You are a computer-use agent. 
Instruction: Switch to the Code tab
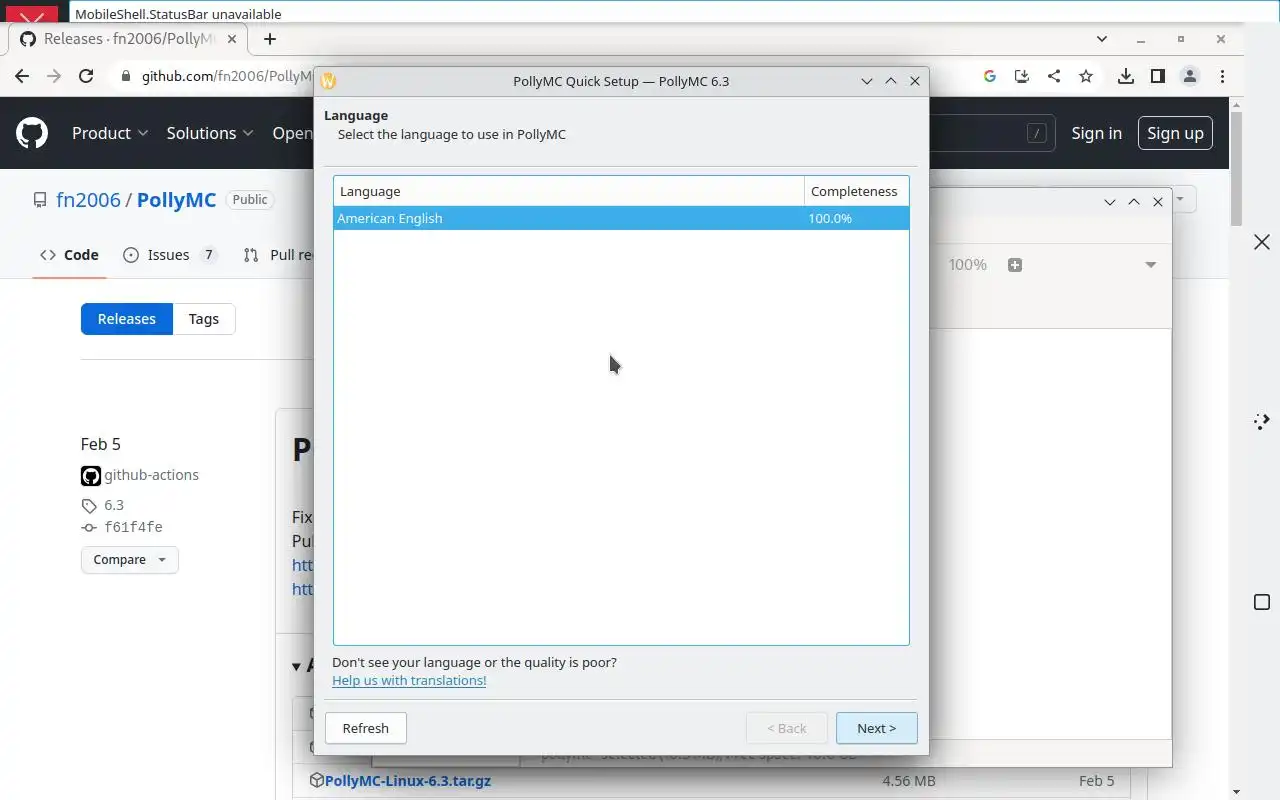[x=69, y=255]
